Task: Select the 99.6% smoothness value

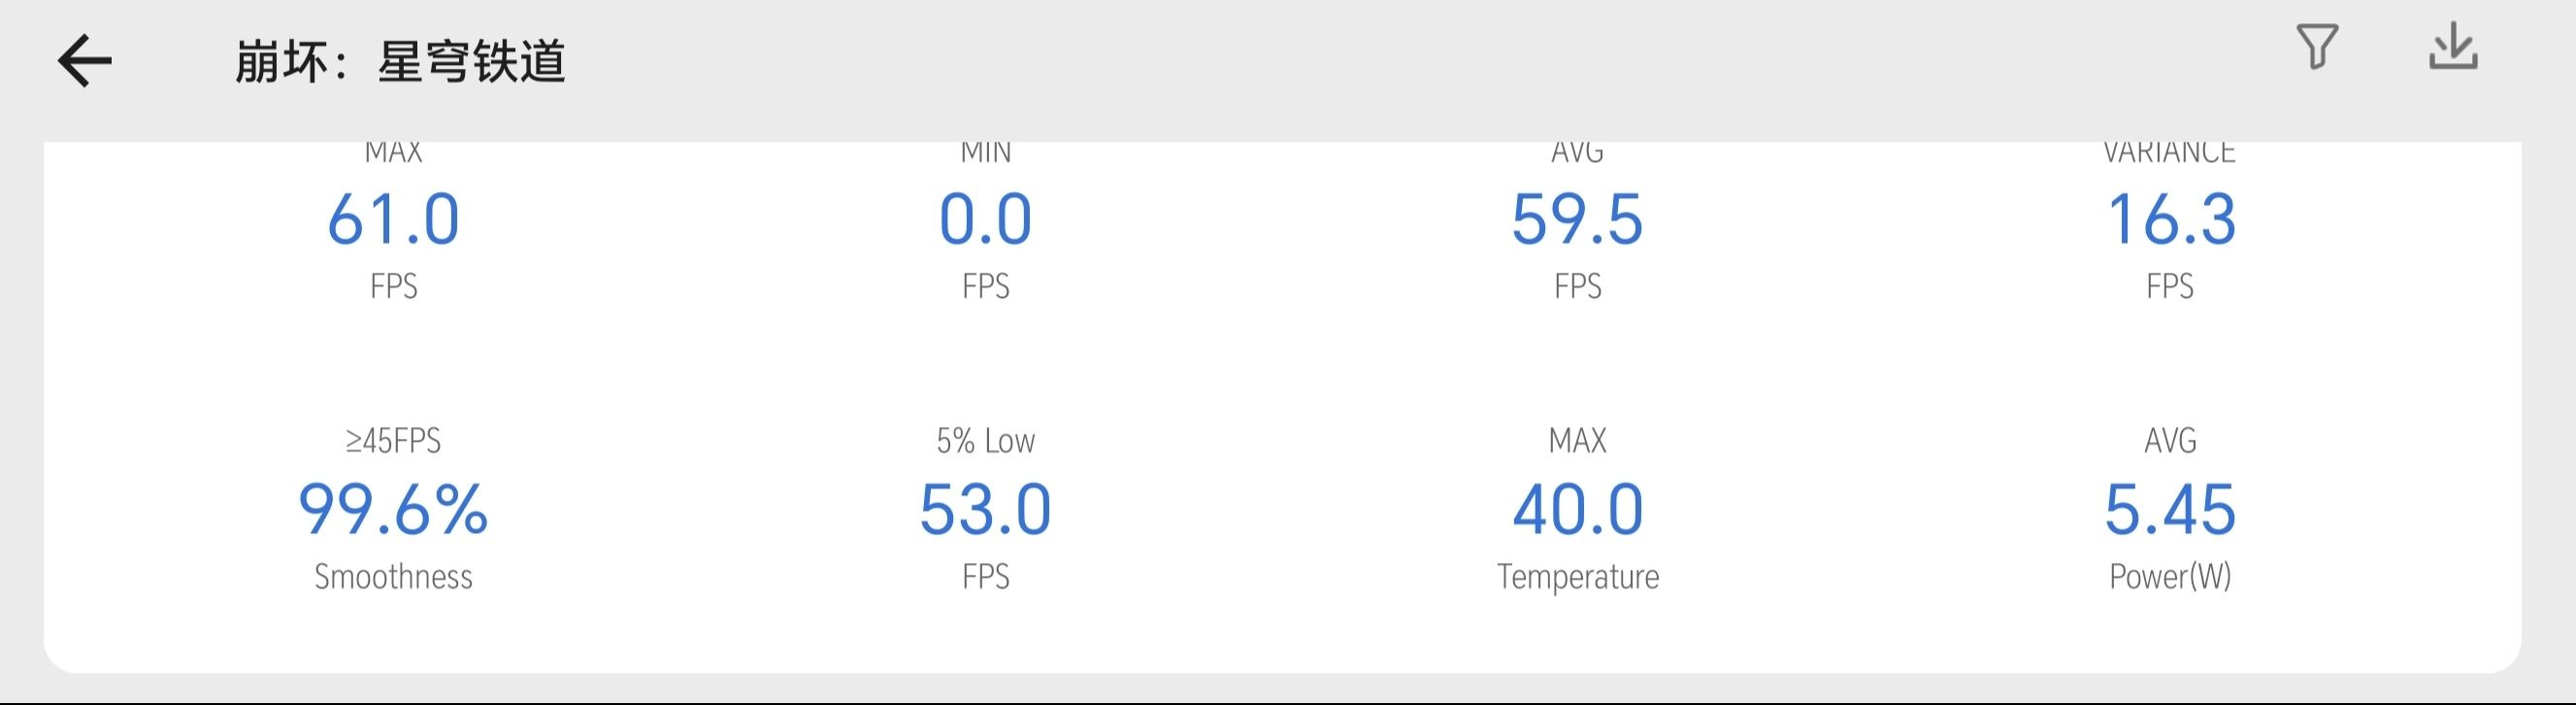Action: 393,509
